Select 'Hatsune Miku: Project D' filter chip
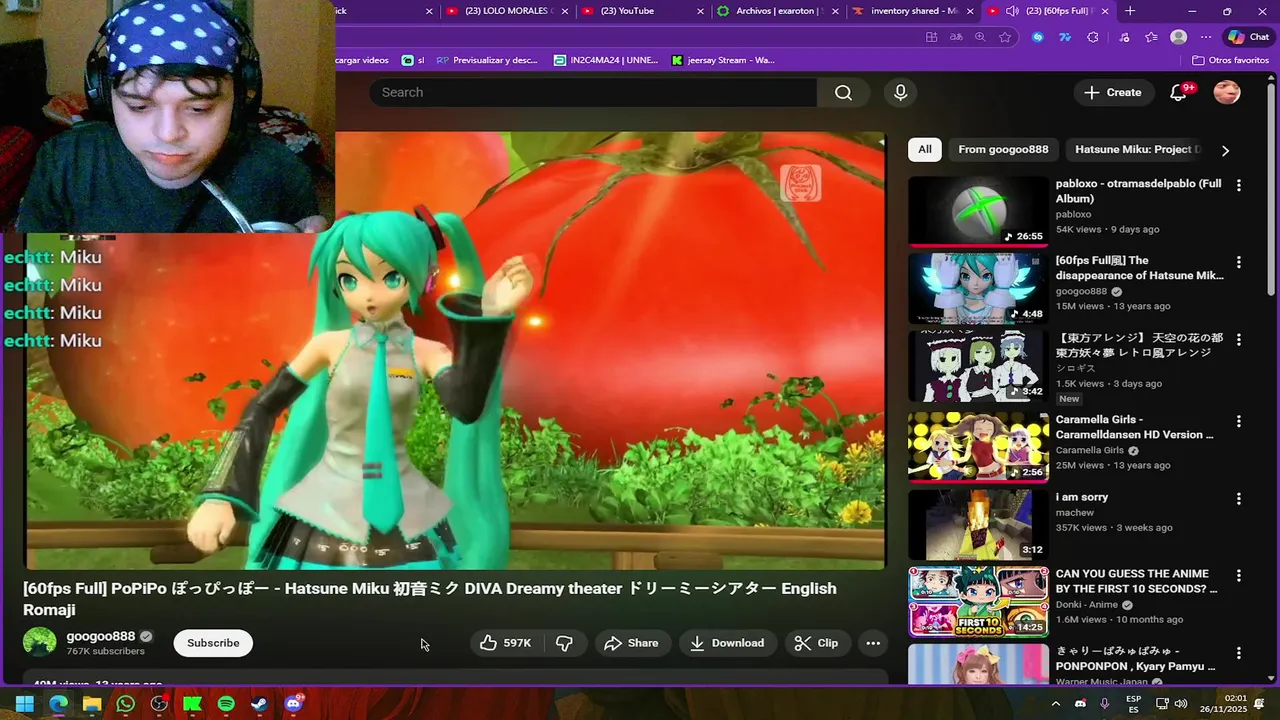1280x720 pixels. pyautogui.click(x=1136, y=149)
